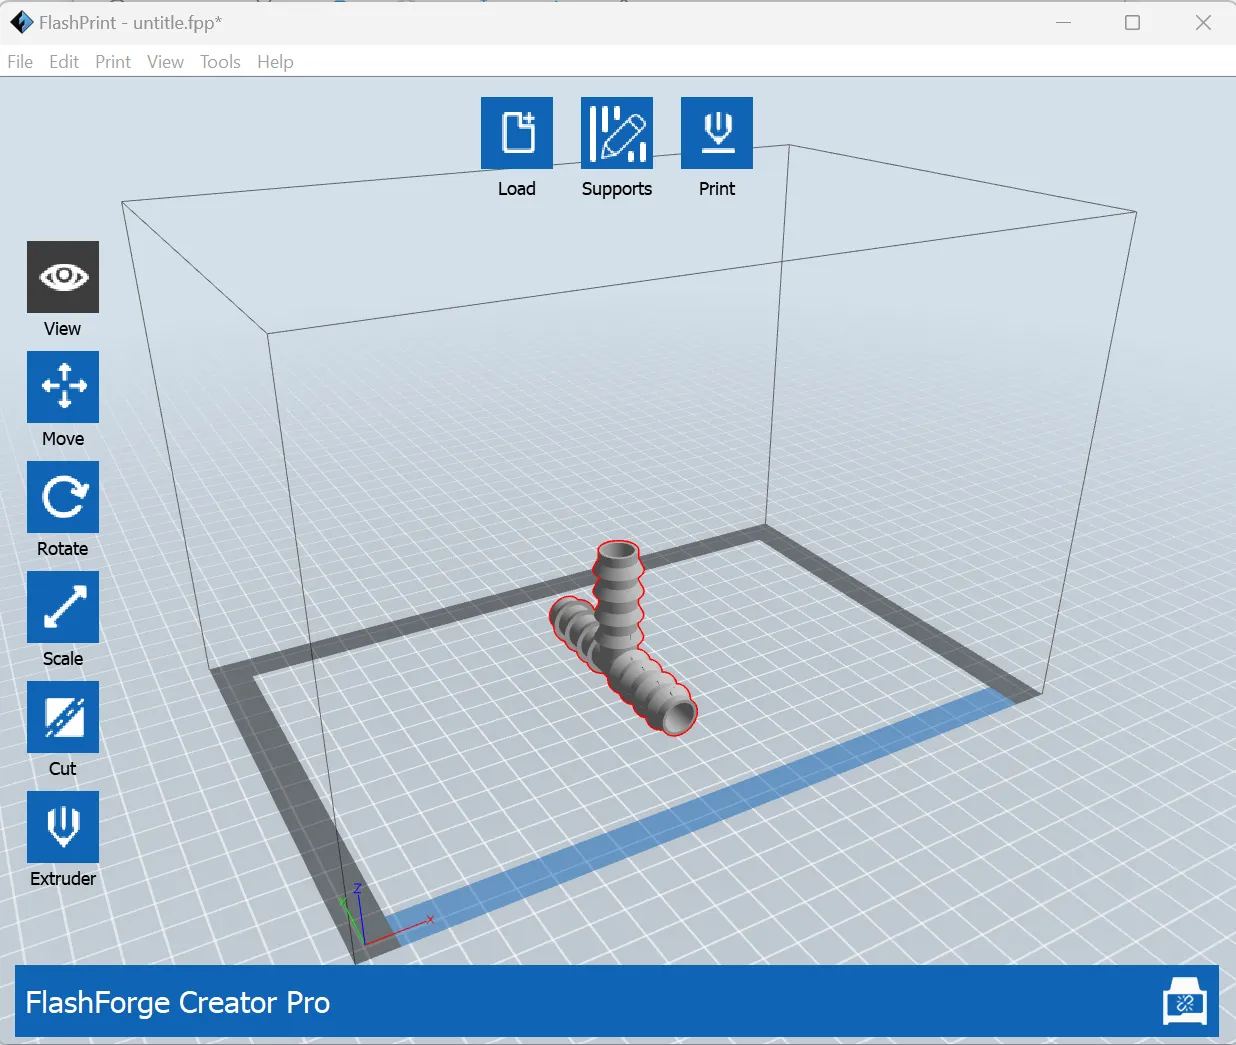Screen dimensions: 1236x1045
Task: Select the Rotate tool
Action: (x=63, y=497)
